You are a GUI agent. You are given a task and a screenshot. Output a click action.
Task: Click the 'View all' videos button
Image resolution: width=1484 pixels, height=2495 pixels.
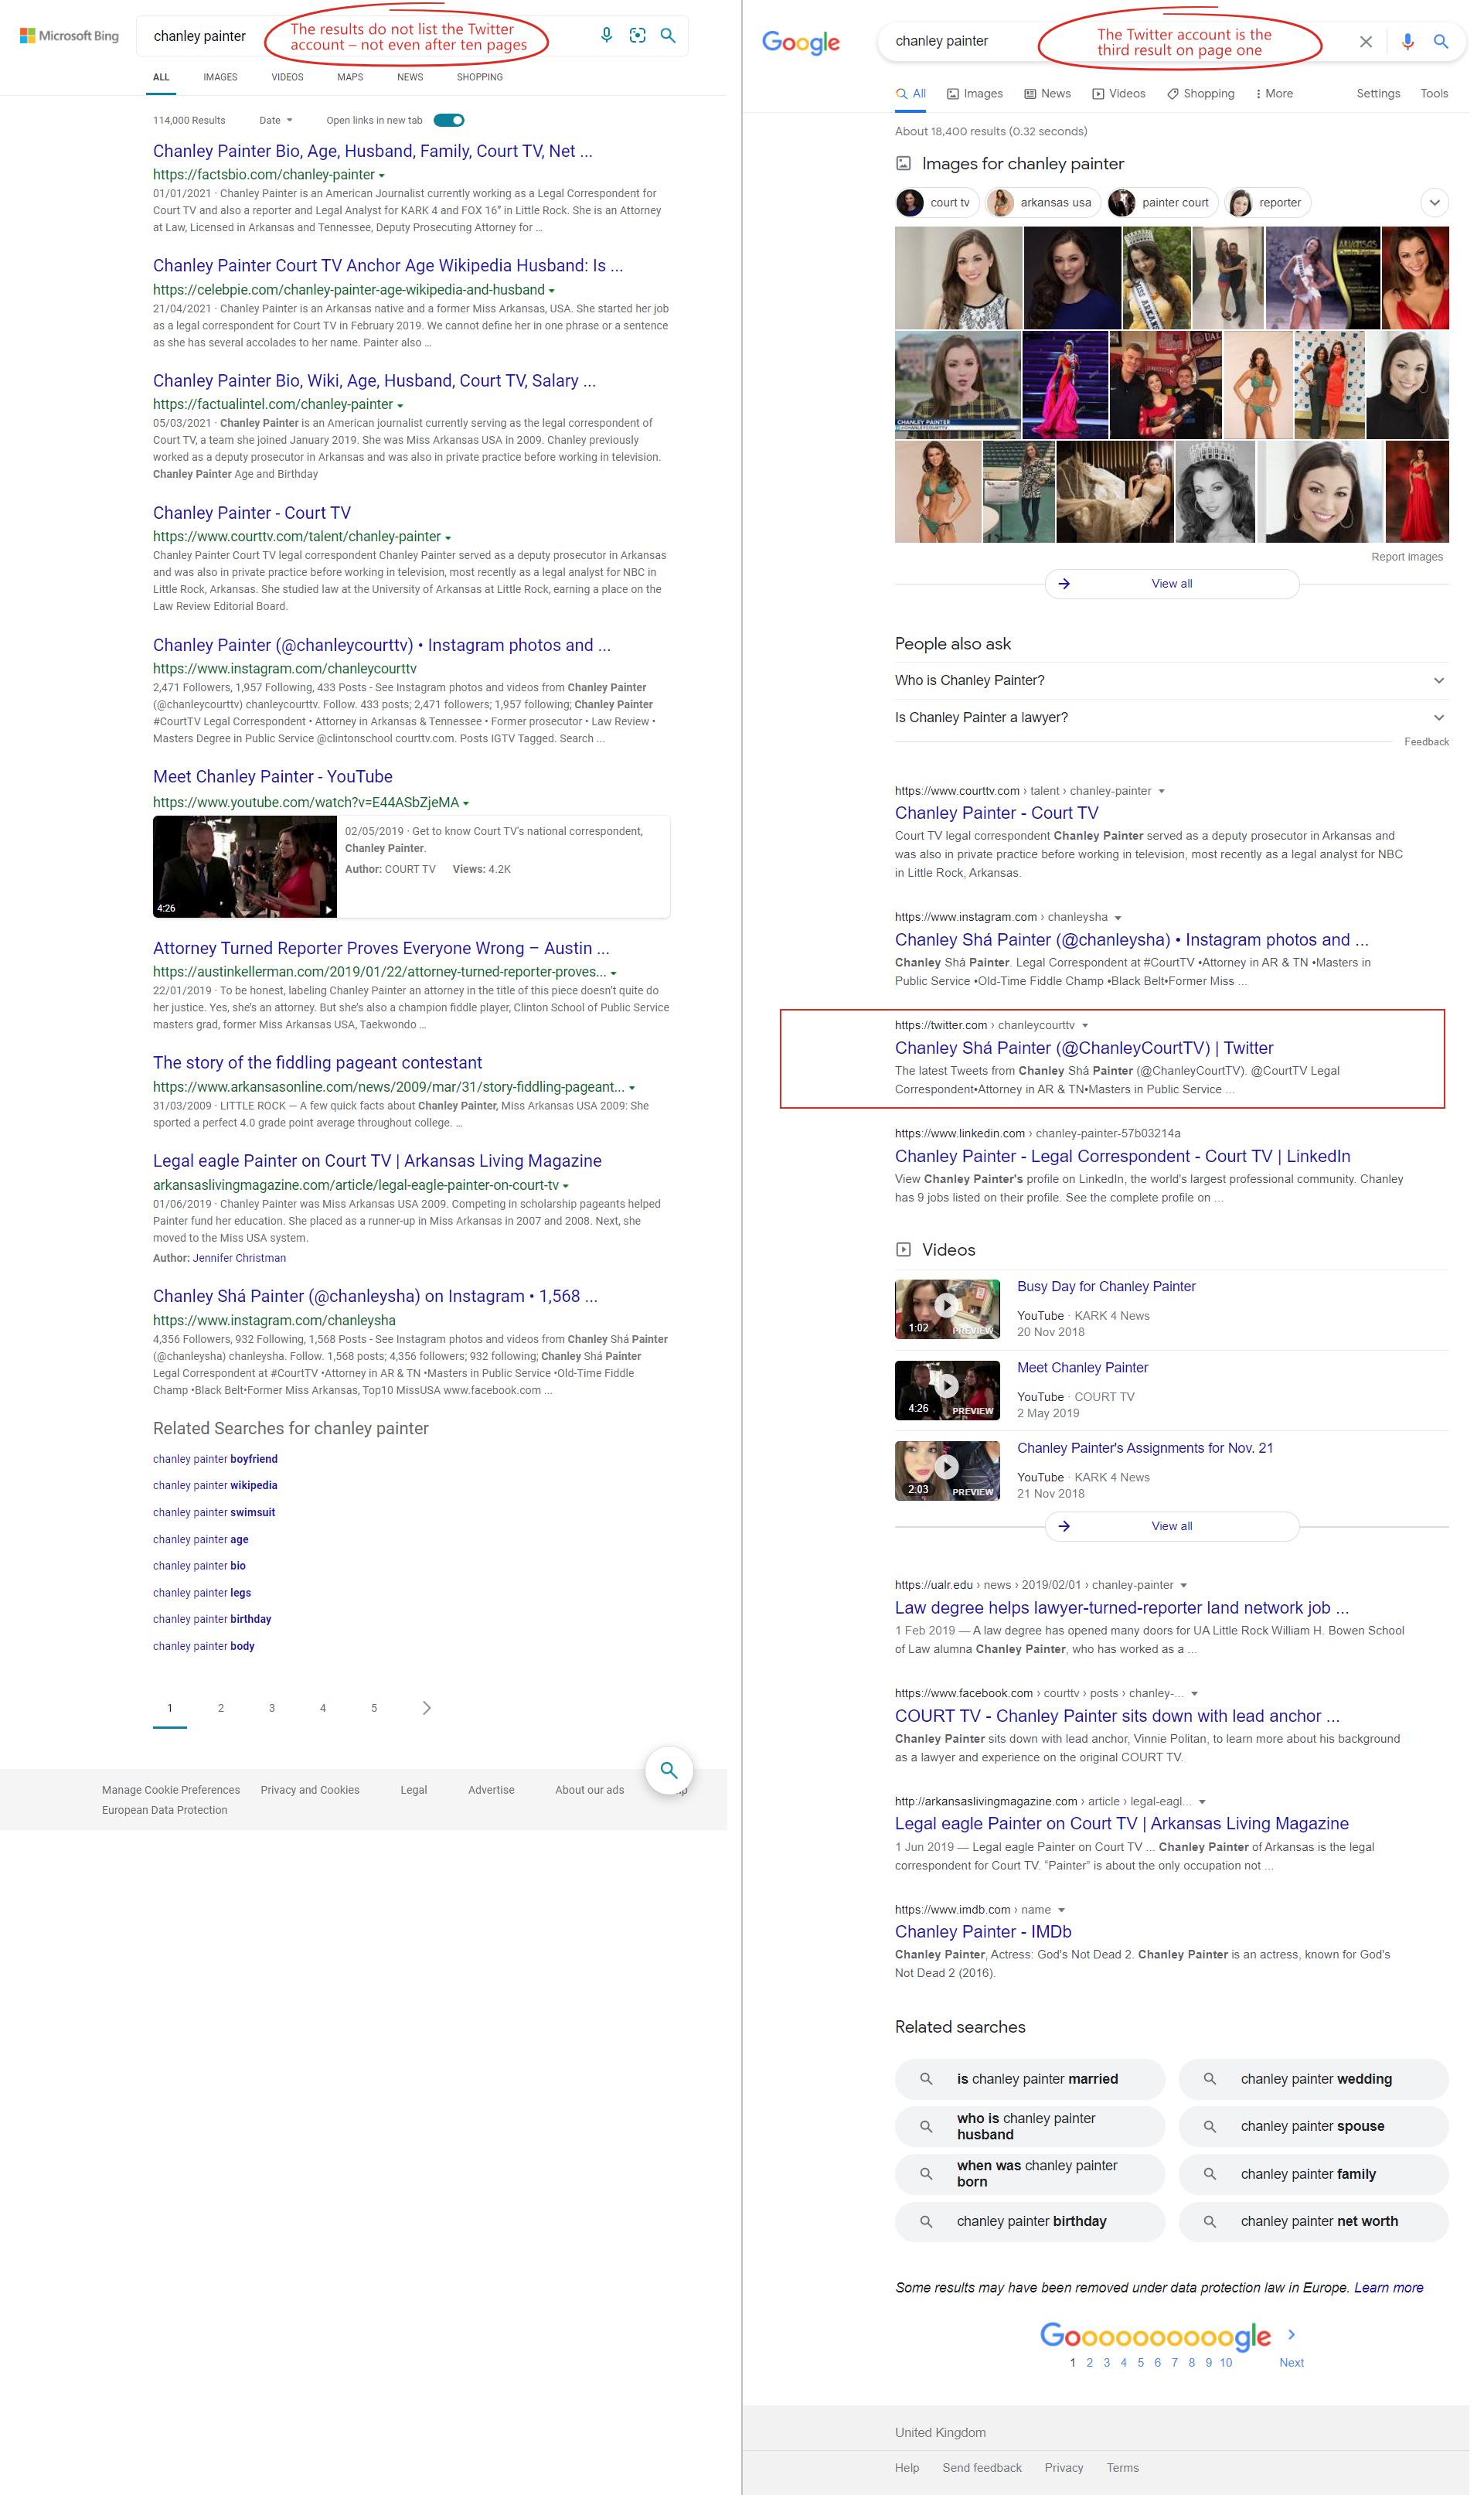[1171, 1526]
